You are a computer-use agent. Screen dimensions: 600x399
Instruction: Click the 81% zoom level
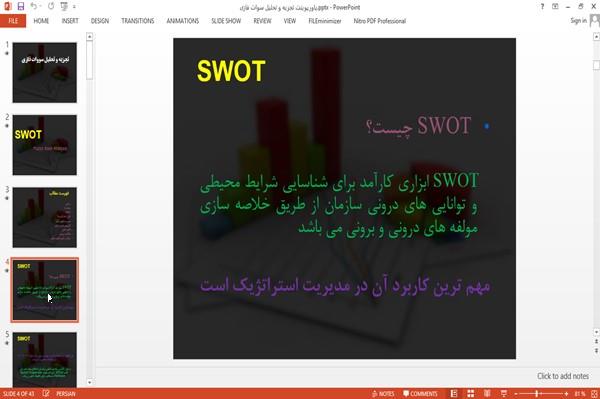pos(580,394)
